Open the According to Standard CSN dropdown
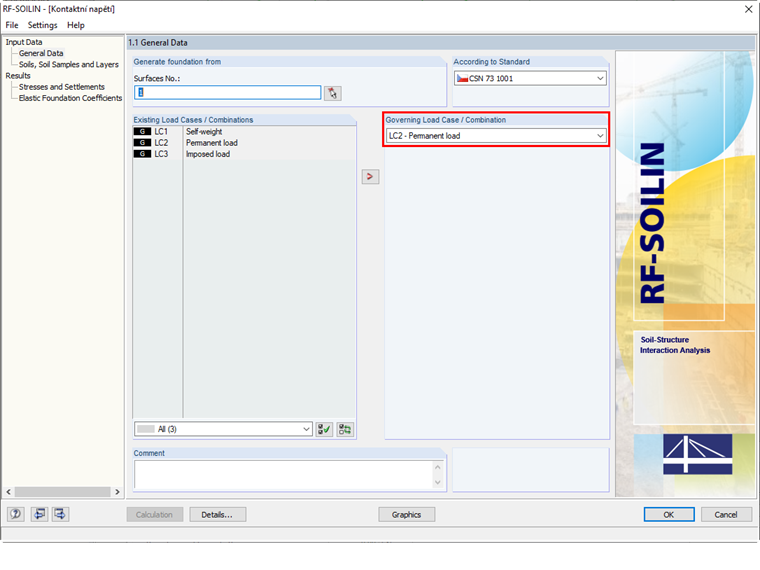Screen dimensions: 760x570 pos(530,78)
